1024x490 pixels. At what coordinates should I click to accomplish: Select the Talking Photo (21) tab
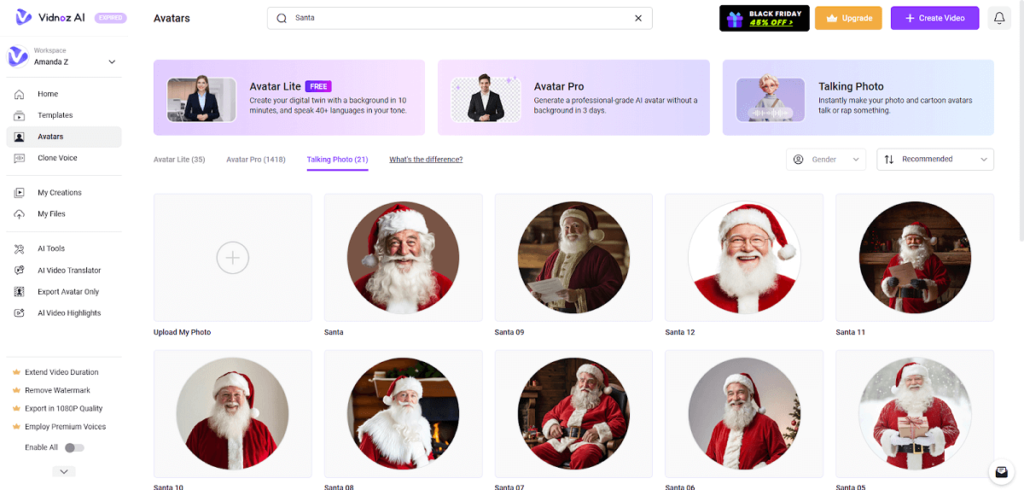tap(338, 159)
